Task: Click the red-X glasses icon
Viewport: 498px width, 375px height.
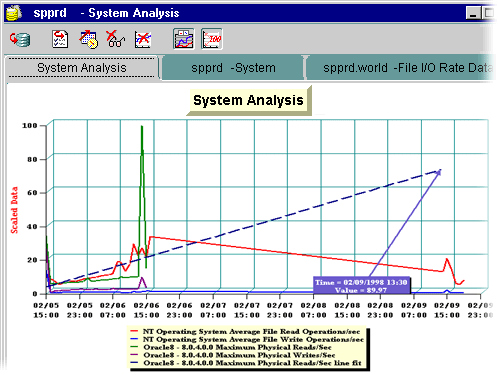Action: coord(115,39)
